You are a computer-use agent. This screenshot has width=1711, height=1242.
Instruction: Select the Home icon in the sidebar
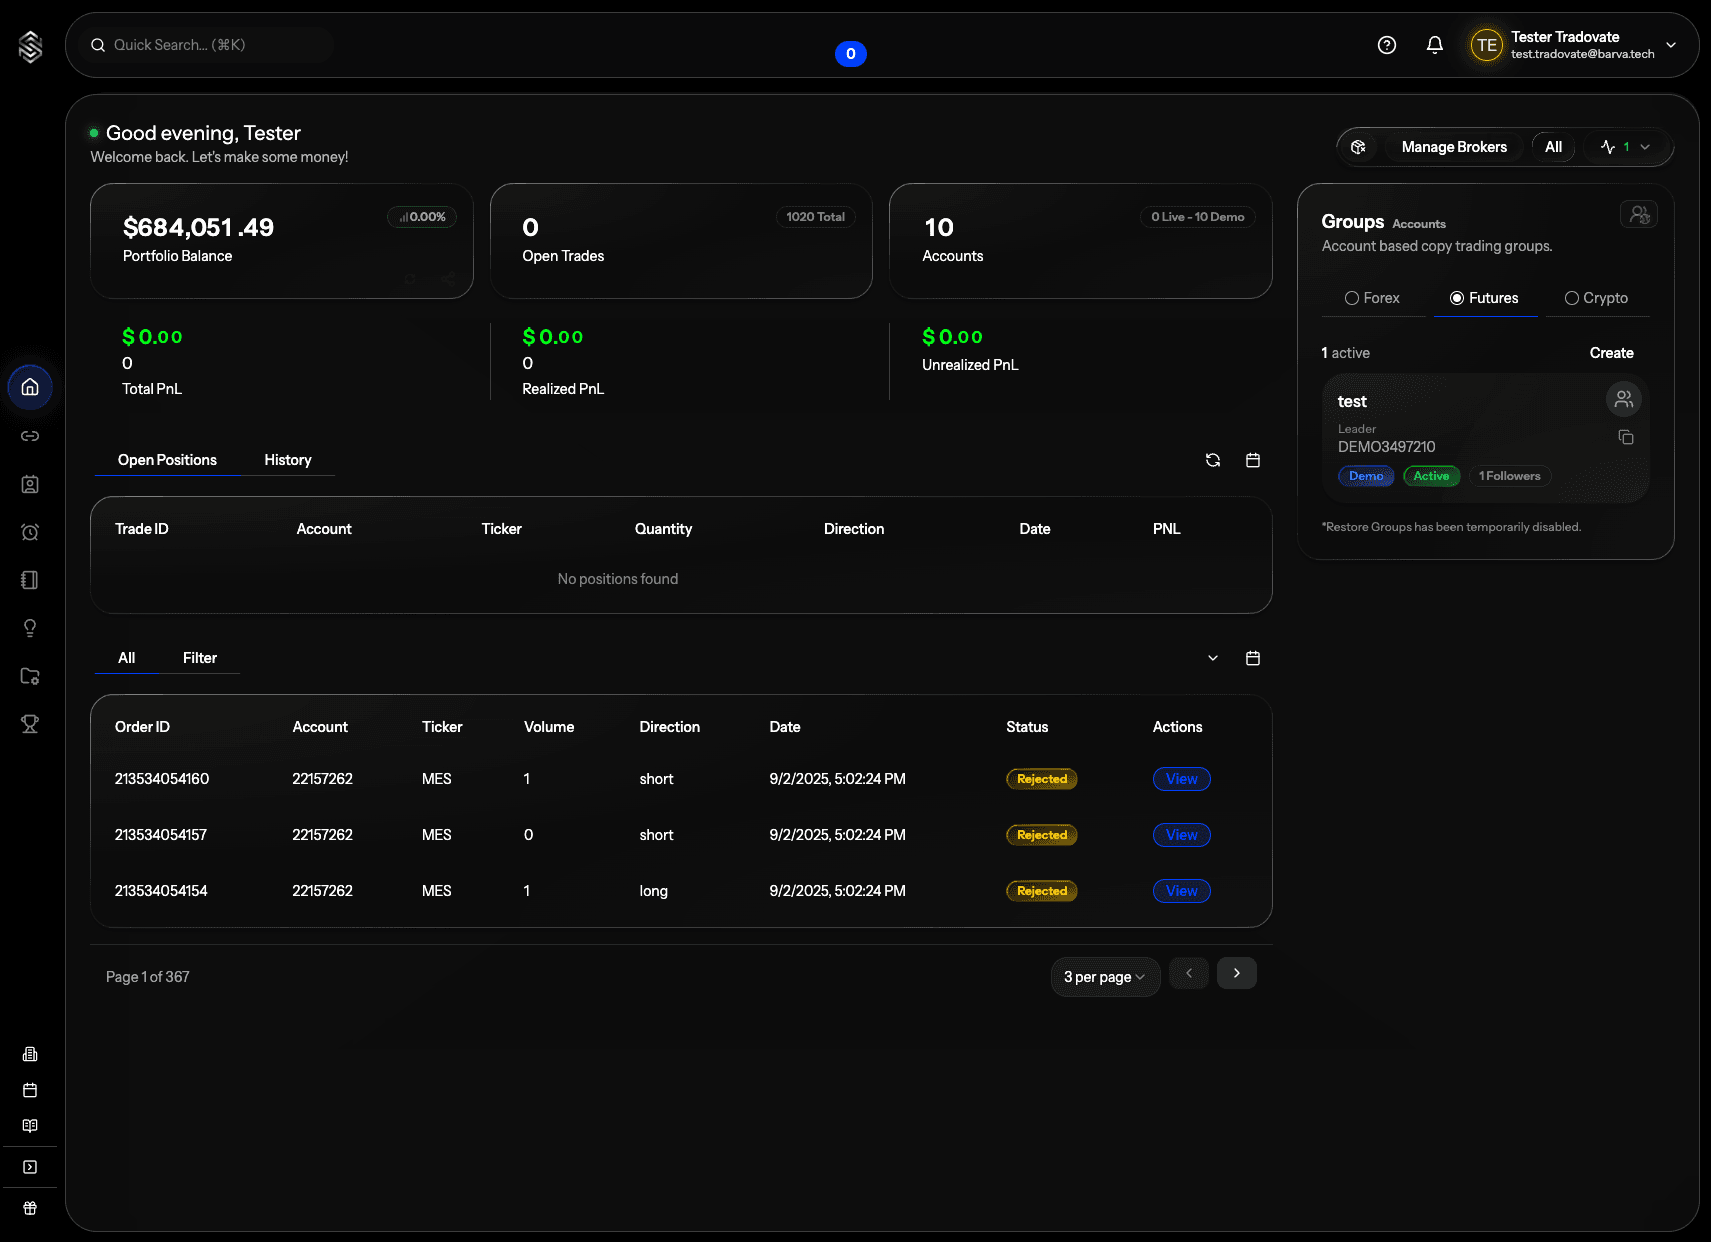(30, 387)
